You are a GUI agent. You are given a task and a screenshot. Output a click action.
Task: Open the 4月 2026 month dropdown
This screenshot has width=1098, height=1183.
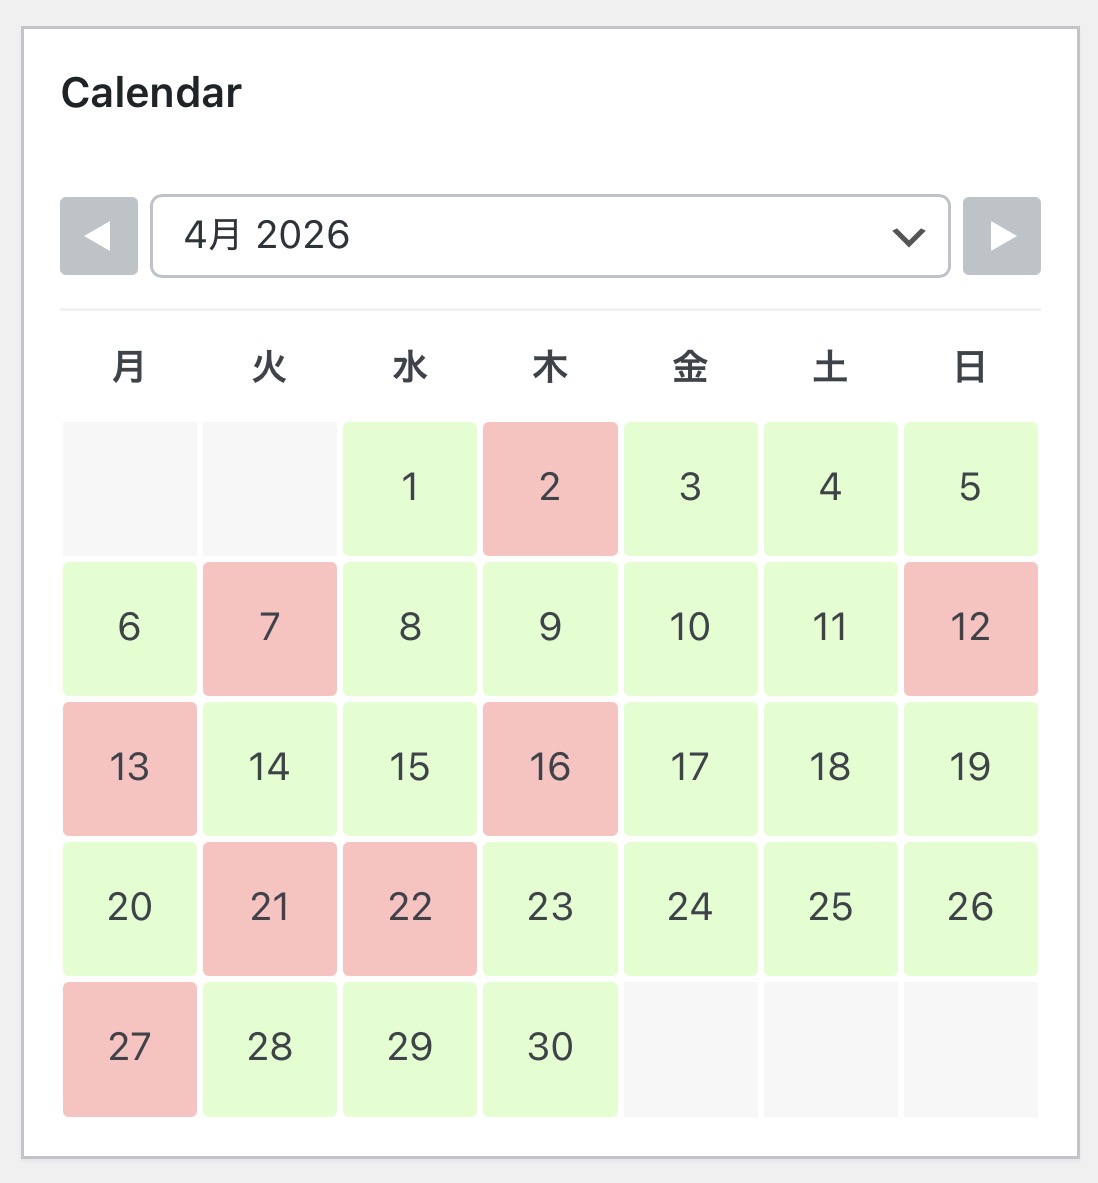point(549,236)
